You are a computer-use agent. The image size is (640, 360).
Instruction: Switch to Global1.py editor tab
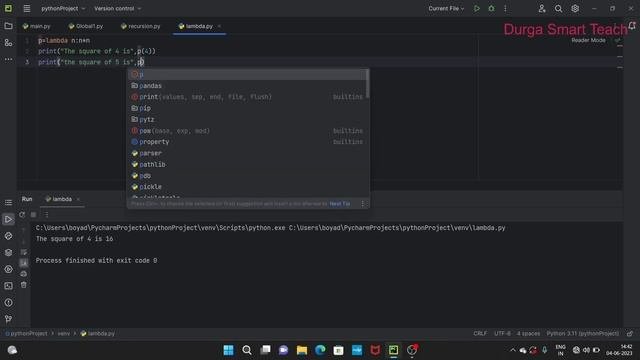click(x=86, y=26)
